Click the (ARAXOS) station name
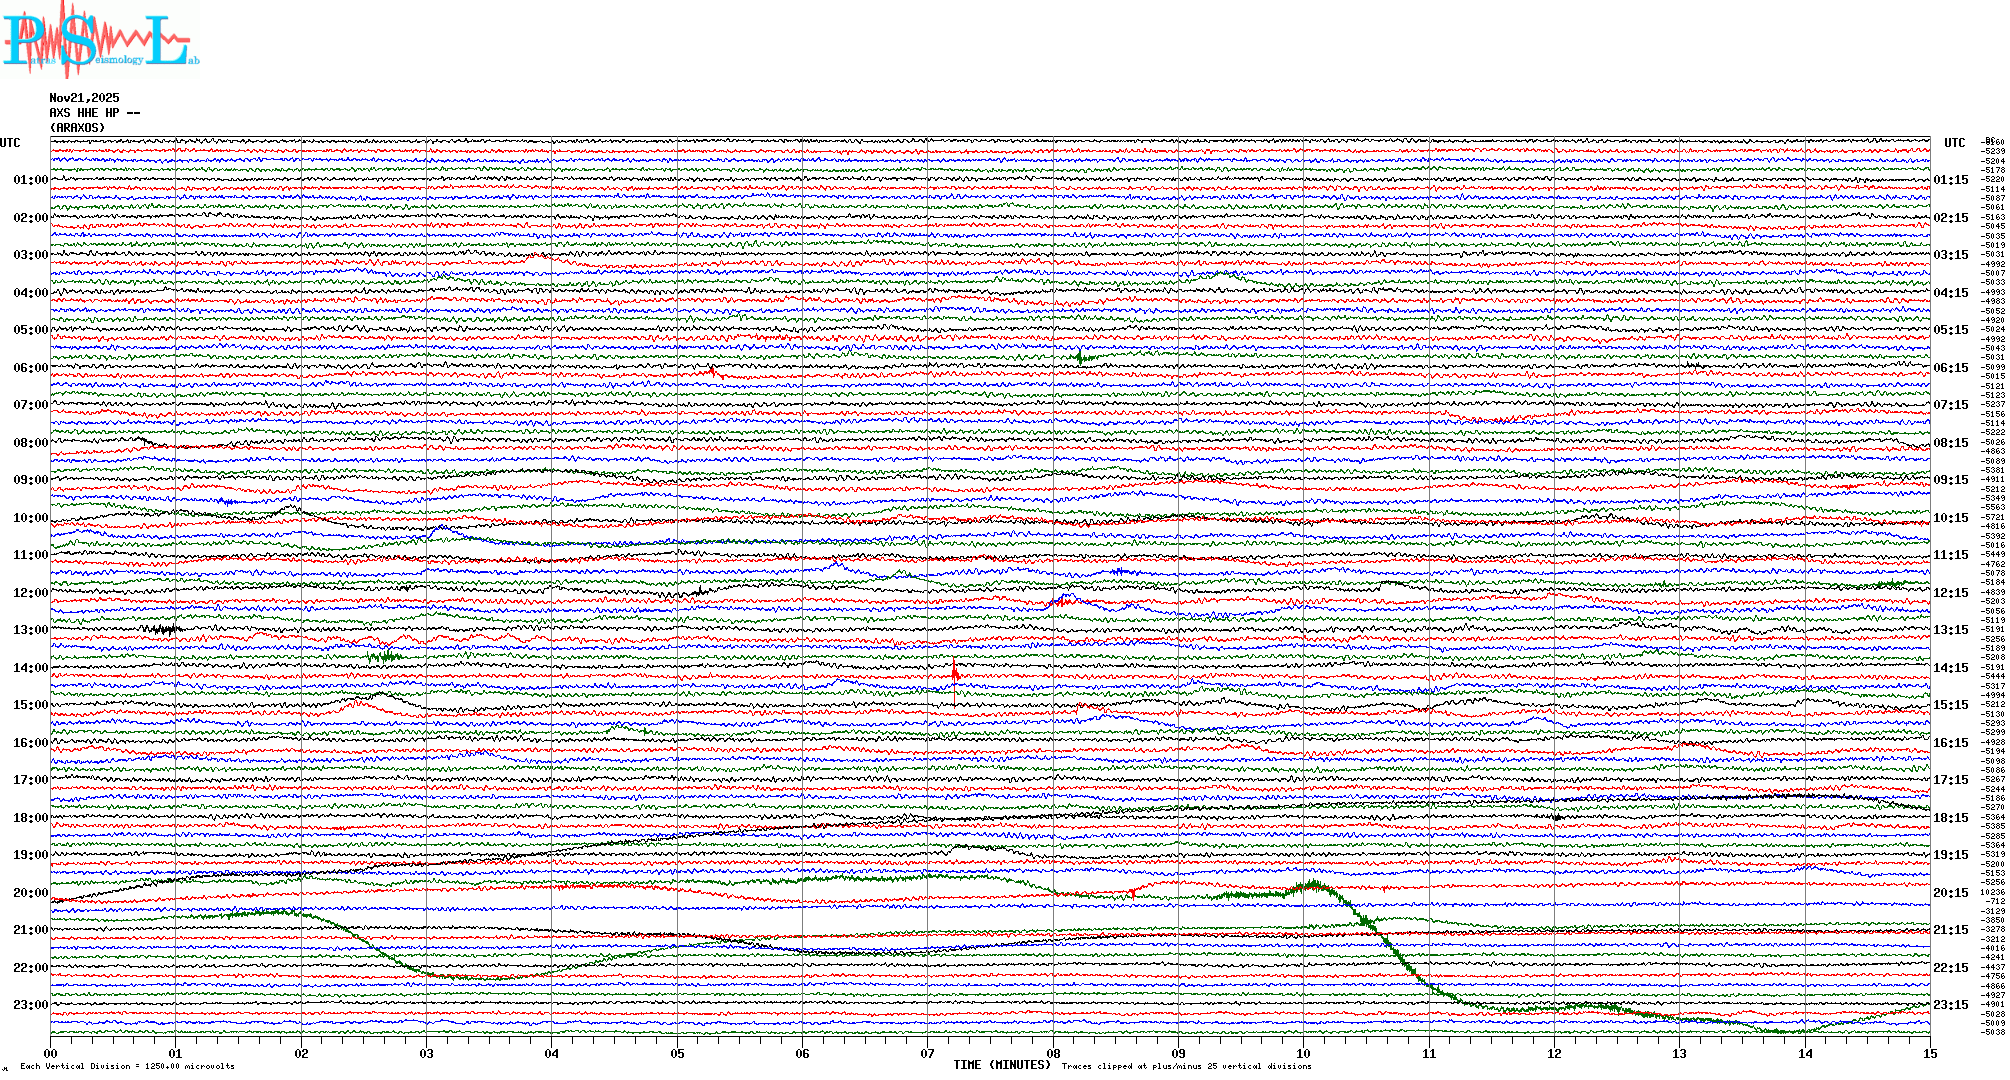Screen dimensions: 2010x1080 (77, 128)
